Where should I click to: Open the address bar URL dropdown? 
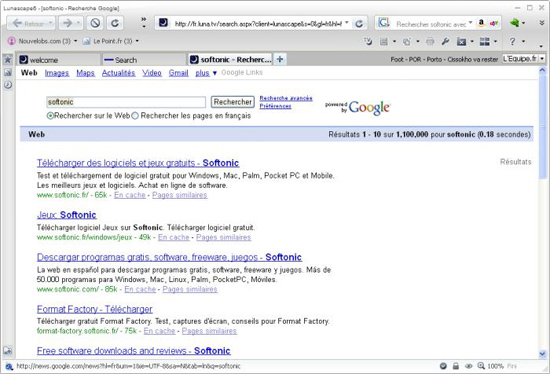(347, 23)
